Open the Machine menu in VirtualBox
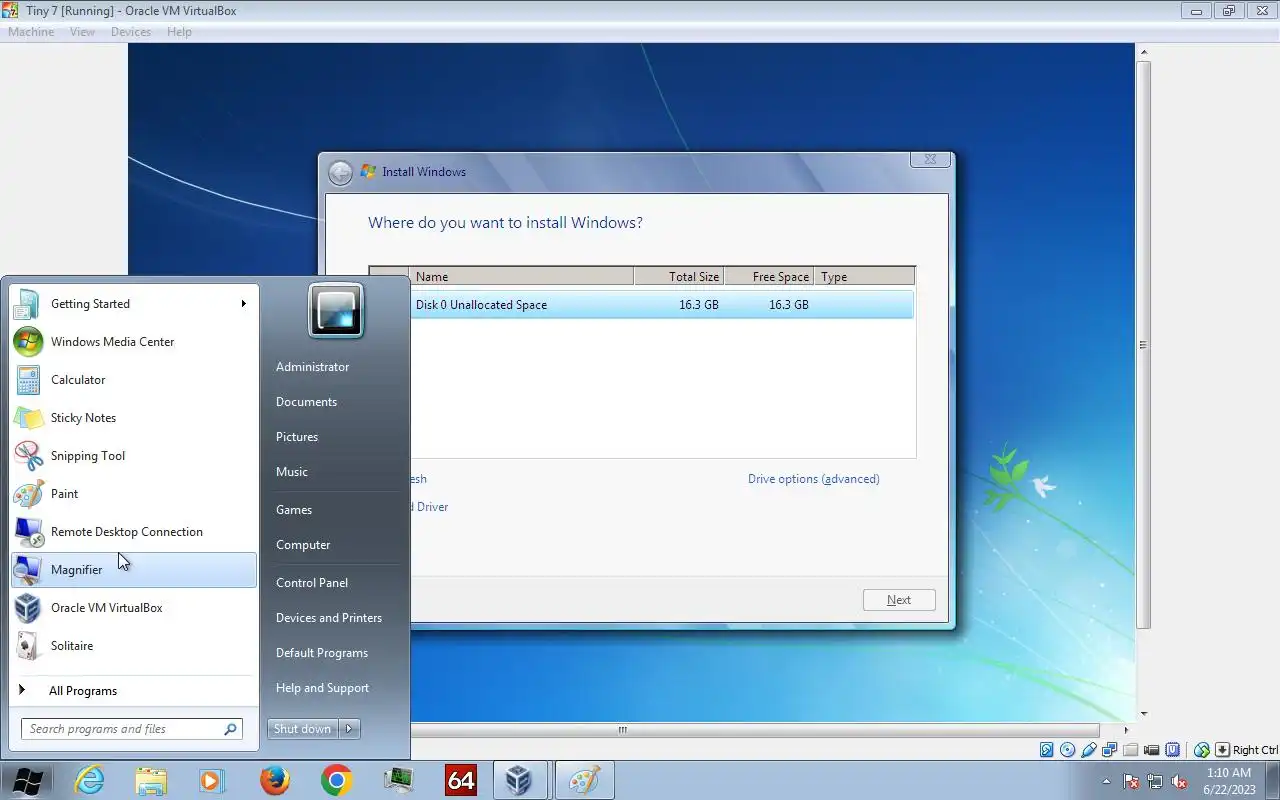 (31, 32)
